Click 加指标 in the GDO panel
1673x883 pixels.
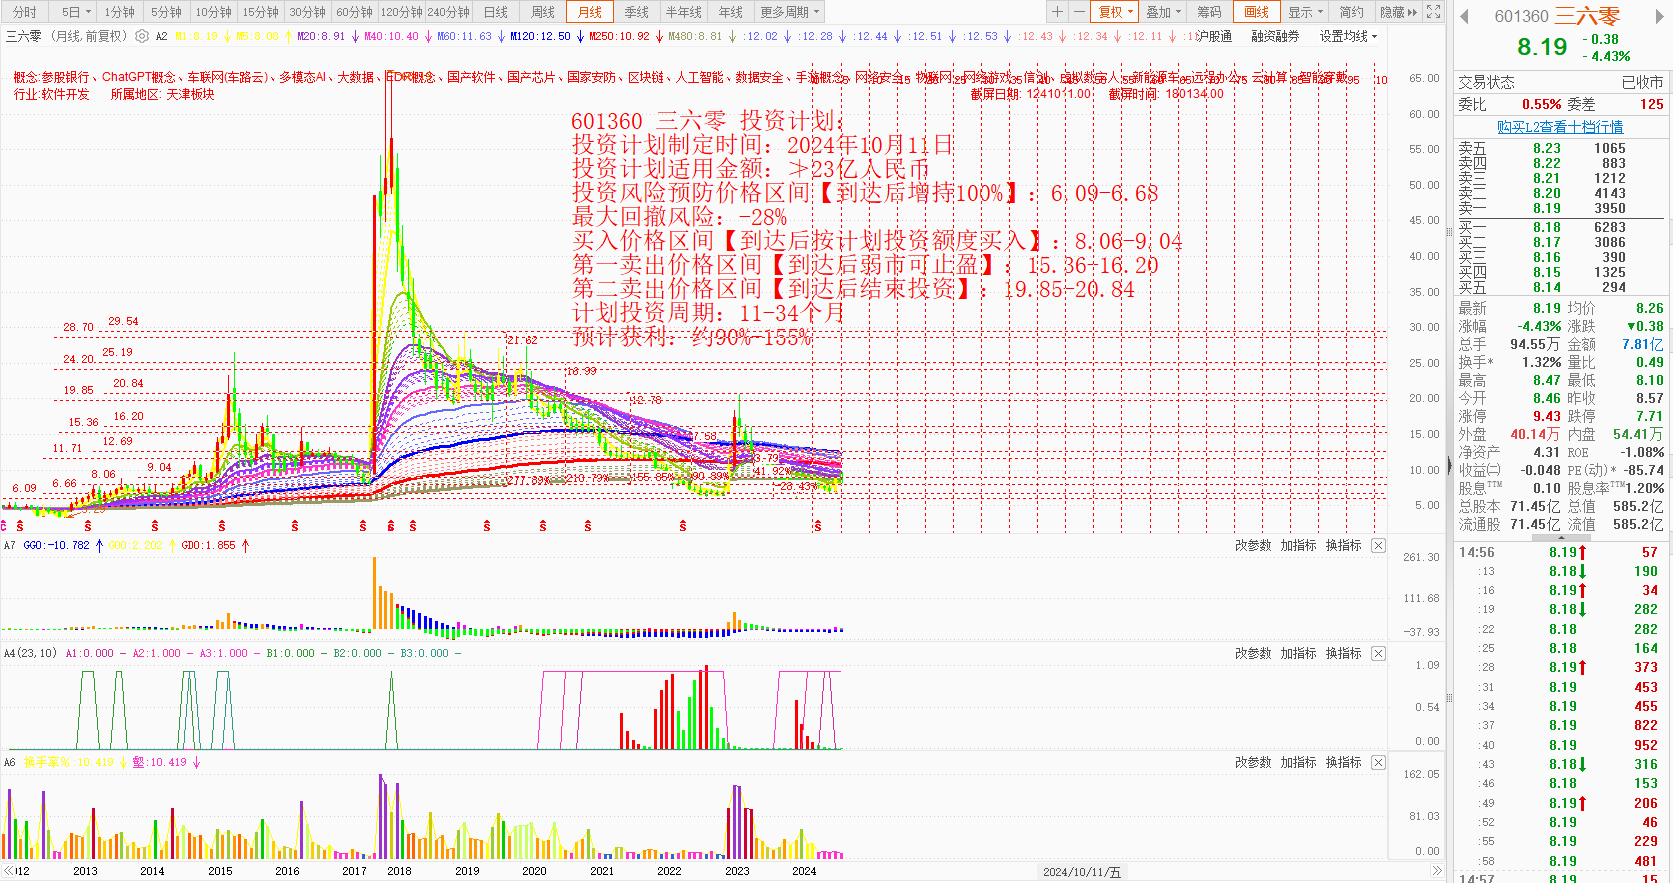pos(1298,545)
